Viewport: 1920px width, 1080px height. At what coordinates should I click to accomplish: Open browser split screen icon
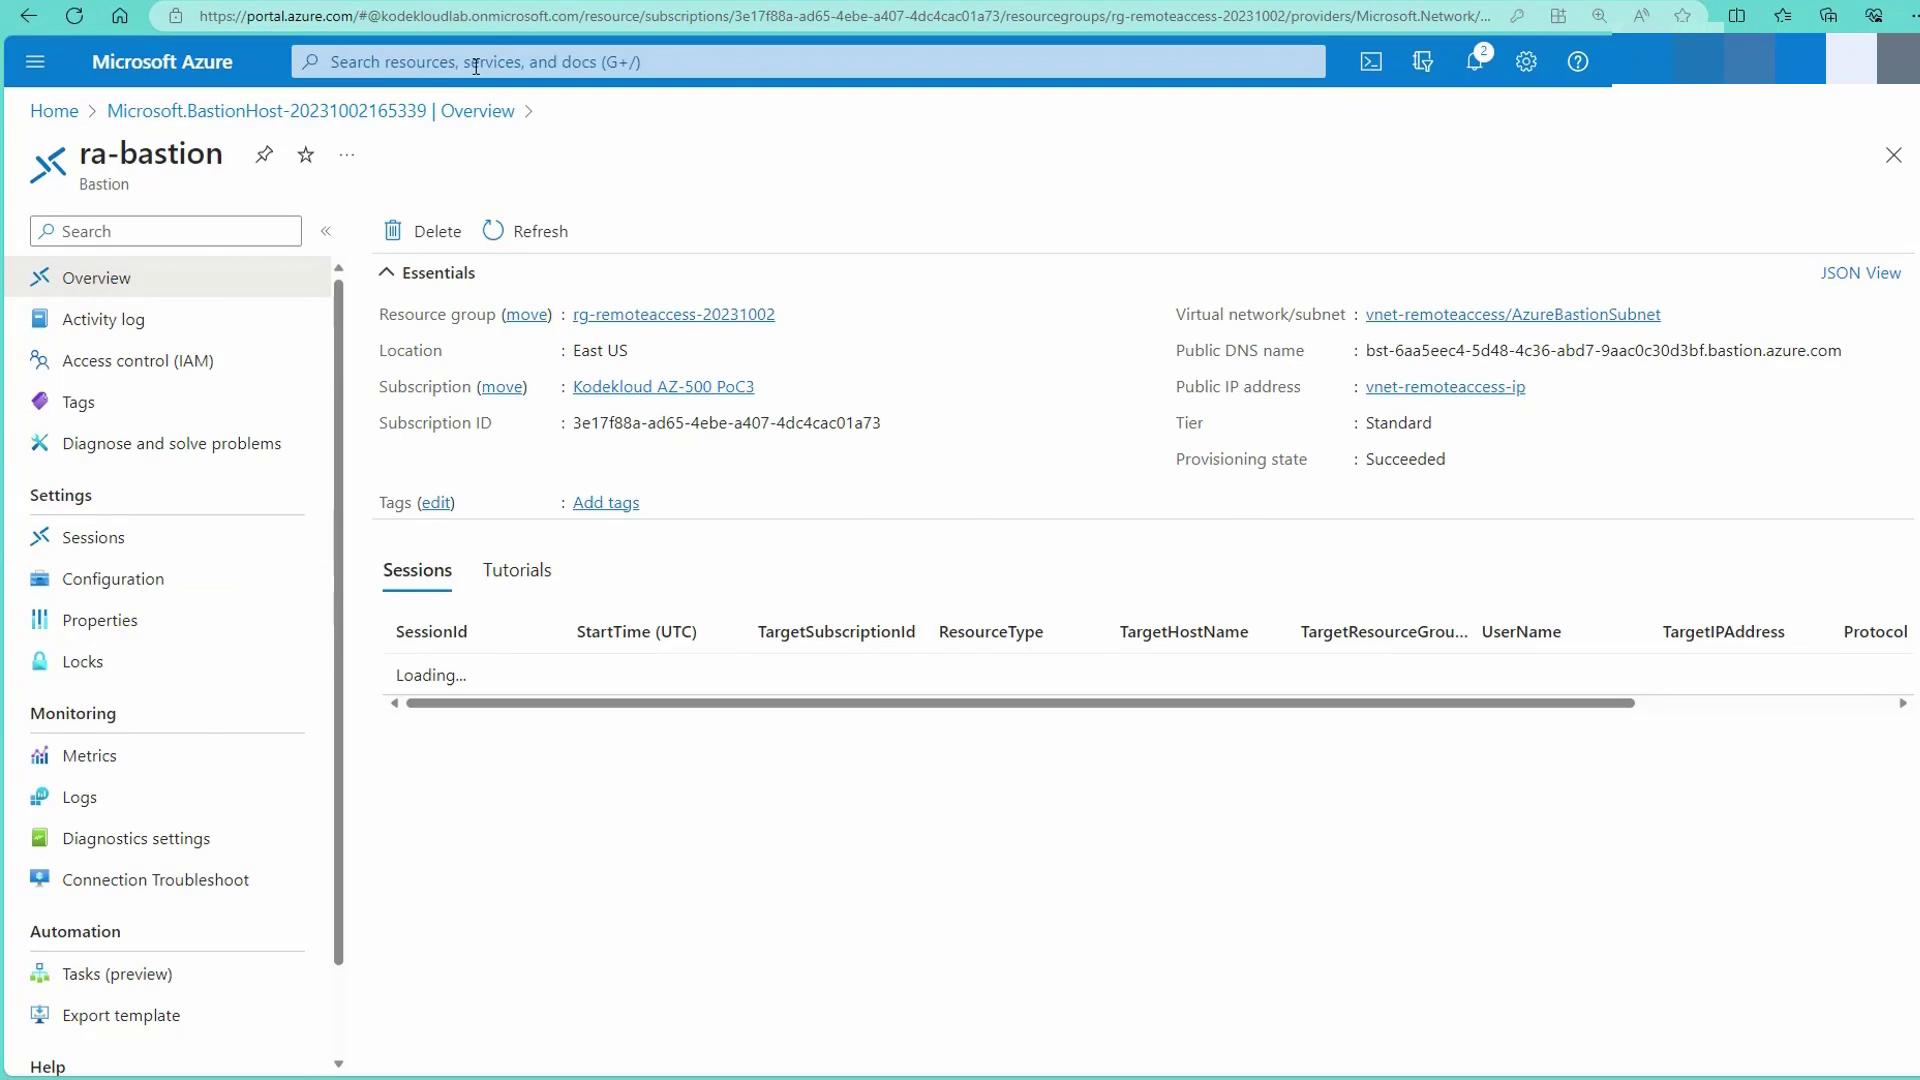point(1737,16)
